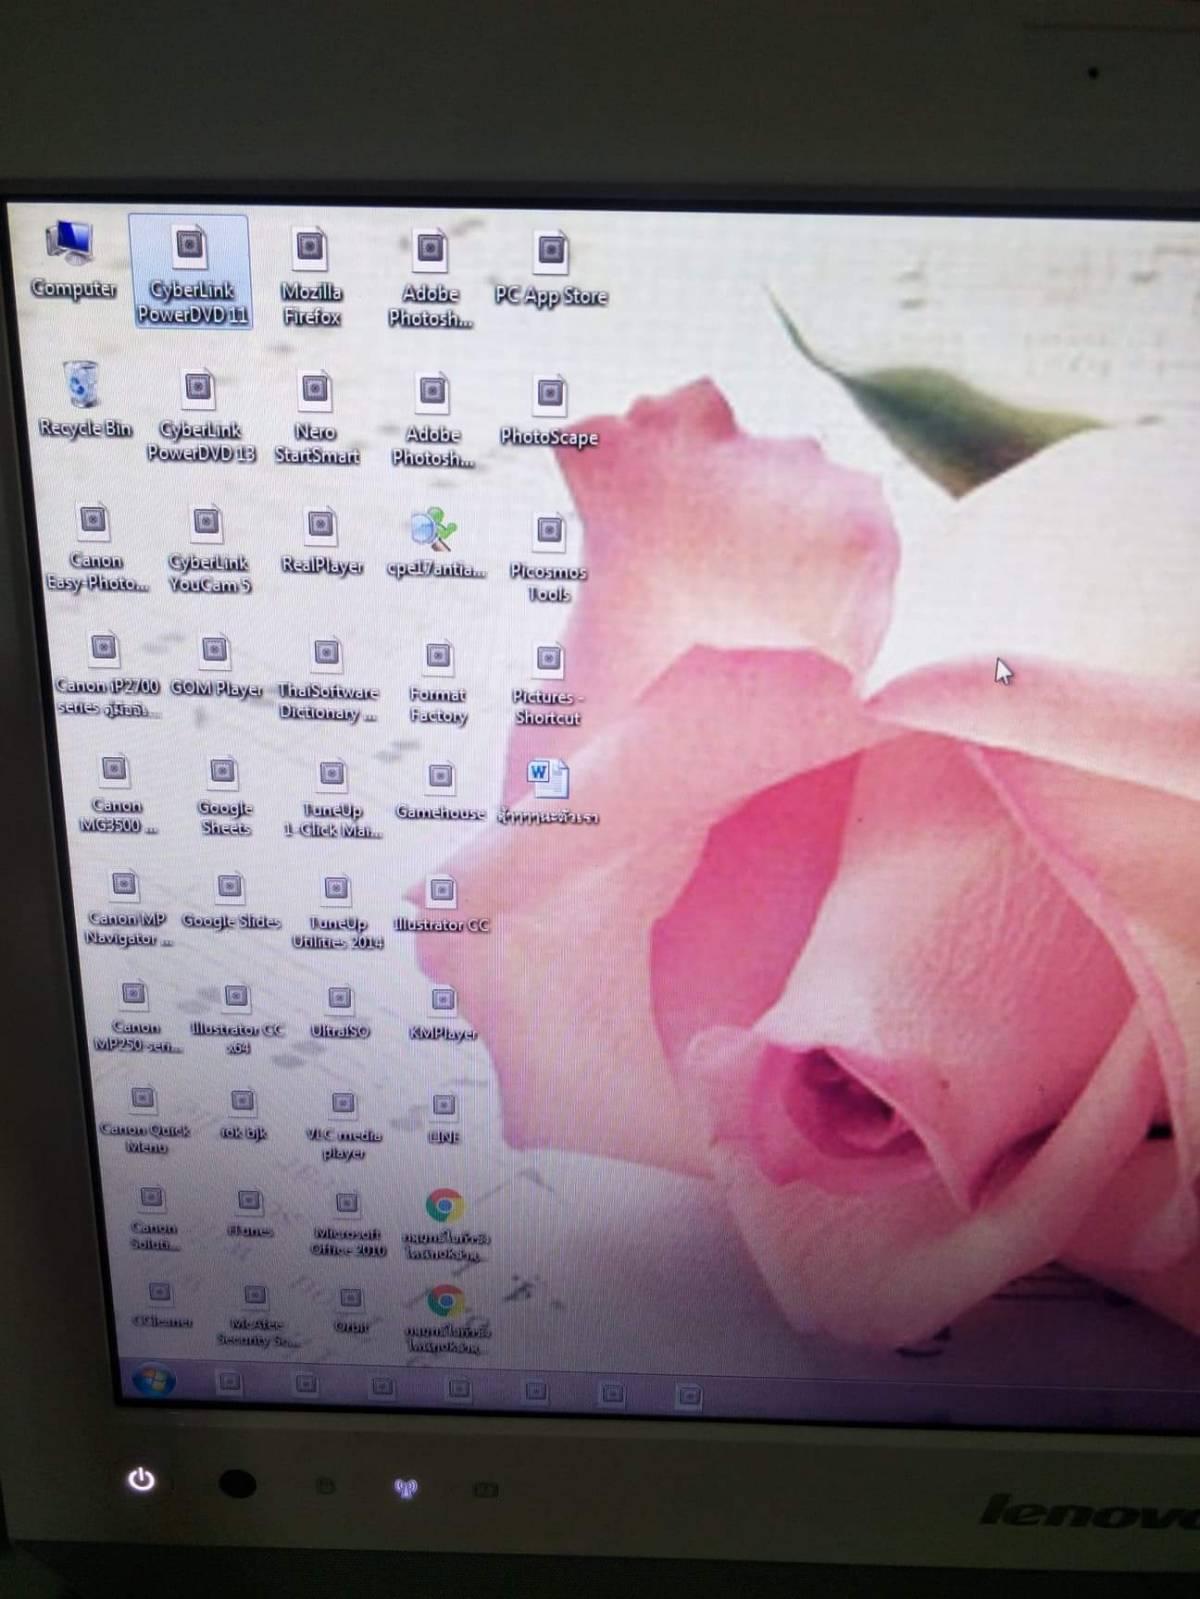Select Canon MP Navigator icon

click(126, 910)
